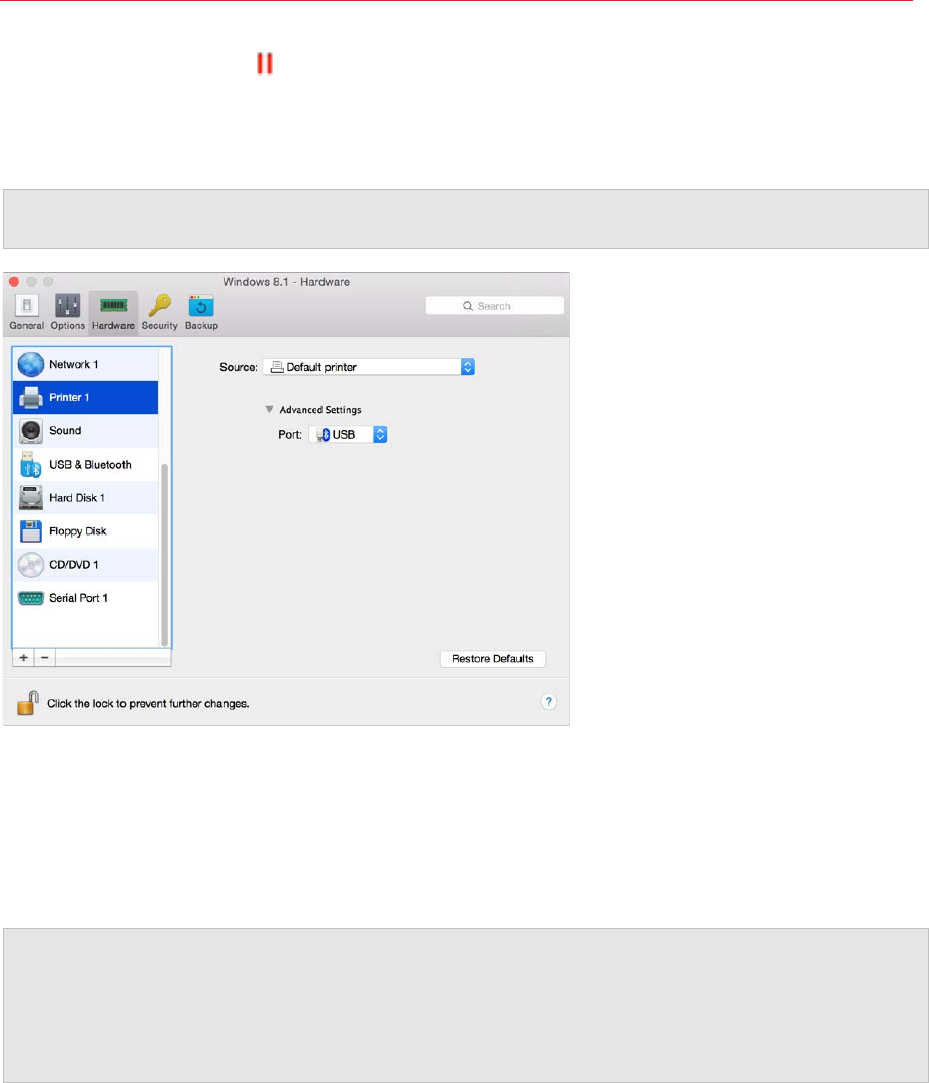Open the General settings tab
The image size is (929, 1083).
(26, 312)
